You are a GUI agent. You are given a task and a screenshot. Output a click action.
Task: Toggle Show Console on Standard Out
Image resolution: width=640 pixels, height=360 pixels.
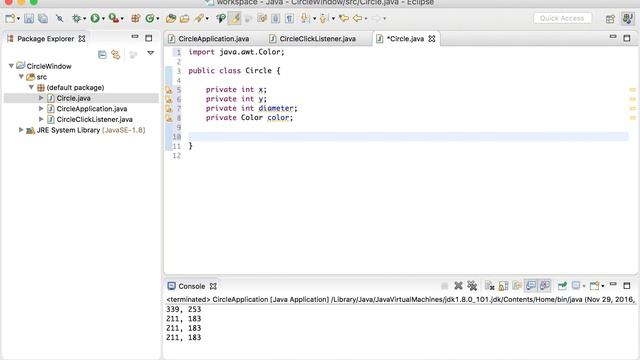point(531,286)
